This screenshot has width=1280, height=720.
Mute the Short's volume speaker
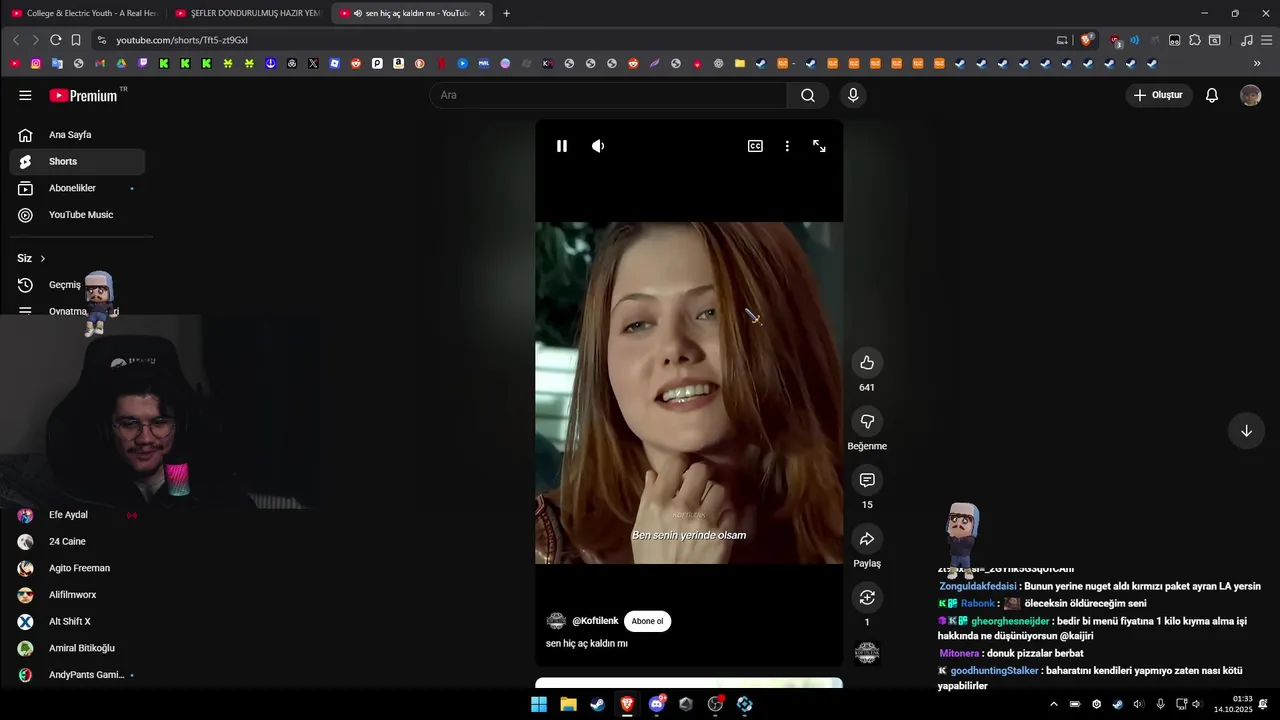click(598, 146)
